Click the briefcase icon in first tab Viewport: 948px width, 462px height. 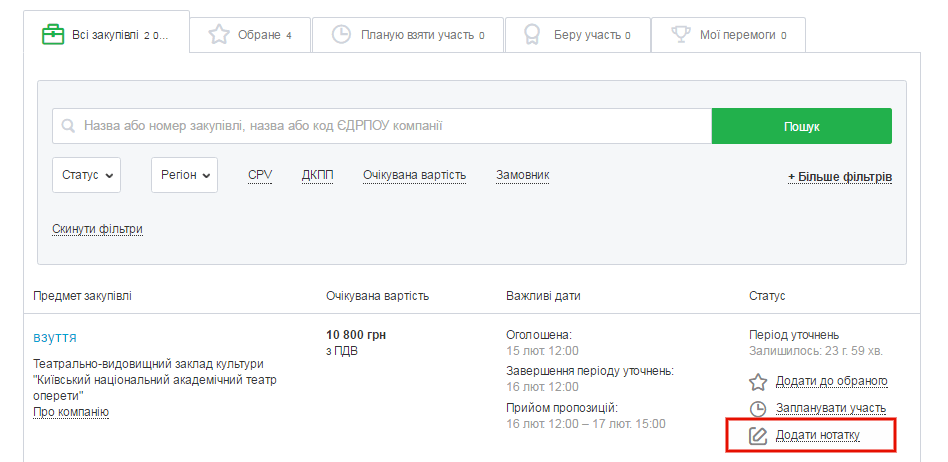pos(52,34)
